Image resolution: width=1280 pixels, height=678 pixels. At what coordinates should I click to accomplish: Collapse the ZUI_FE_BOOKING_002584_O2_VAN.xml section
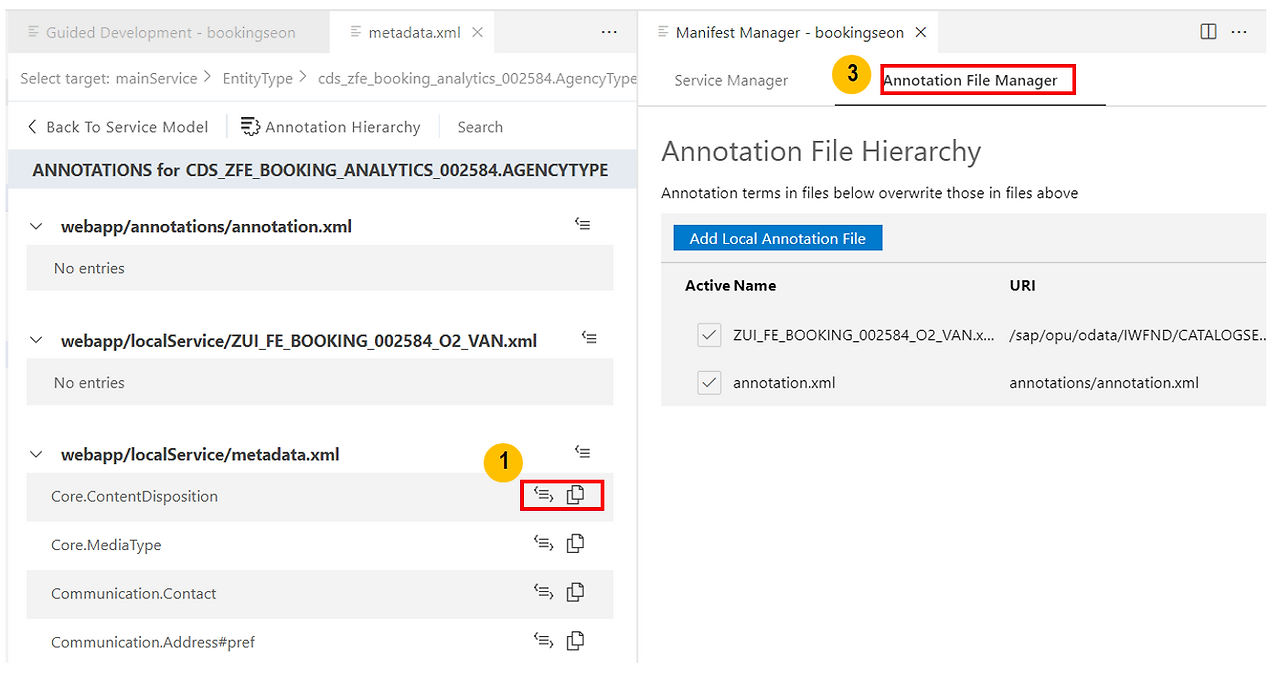36,339
